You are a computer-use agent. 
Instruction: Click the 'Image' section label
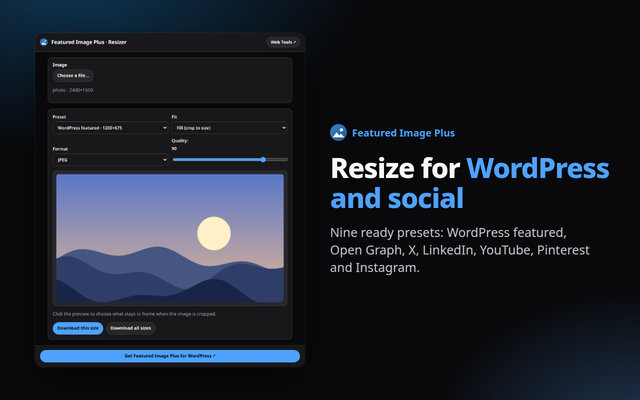click(60, 65)
